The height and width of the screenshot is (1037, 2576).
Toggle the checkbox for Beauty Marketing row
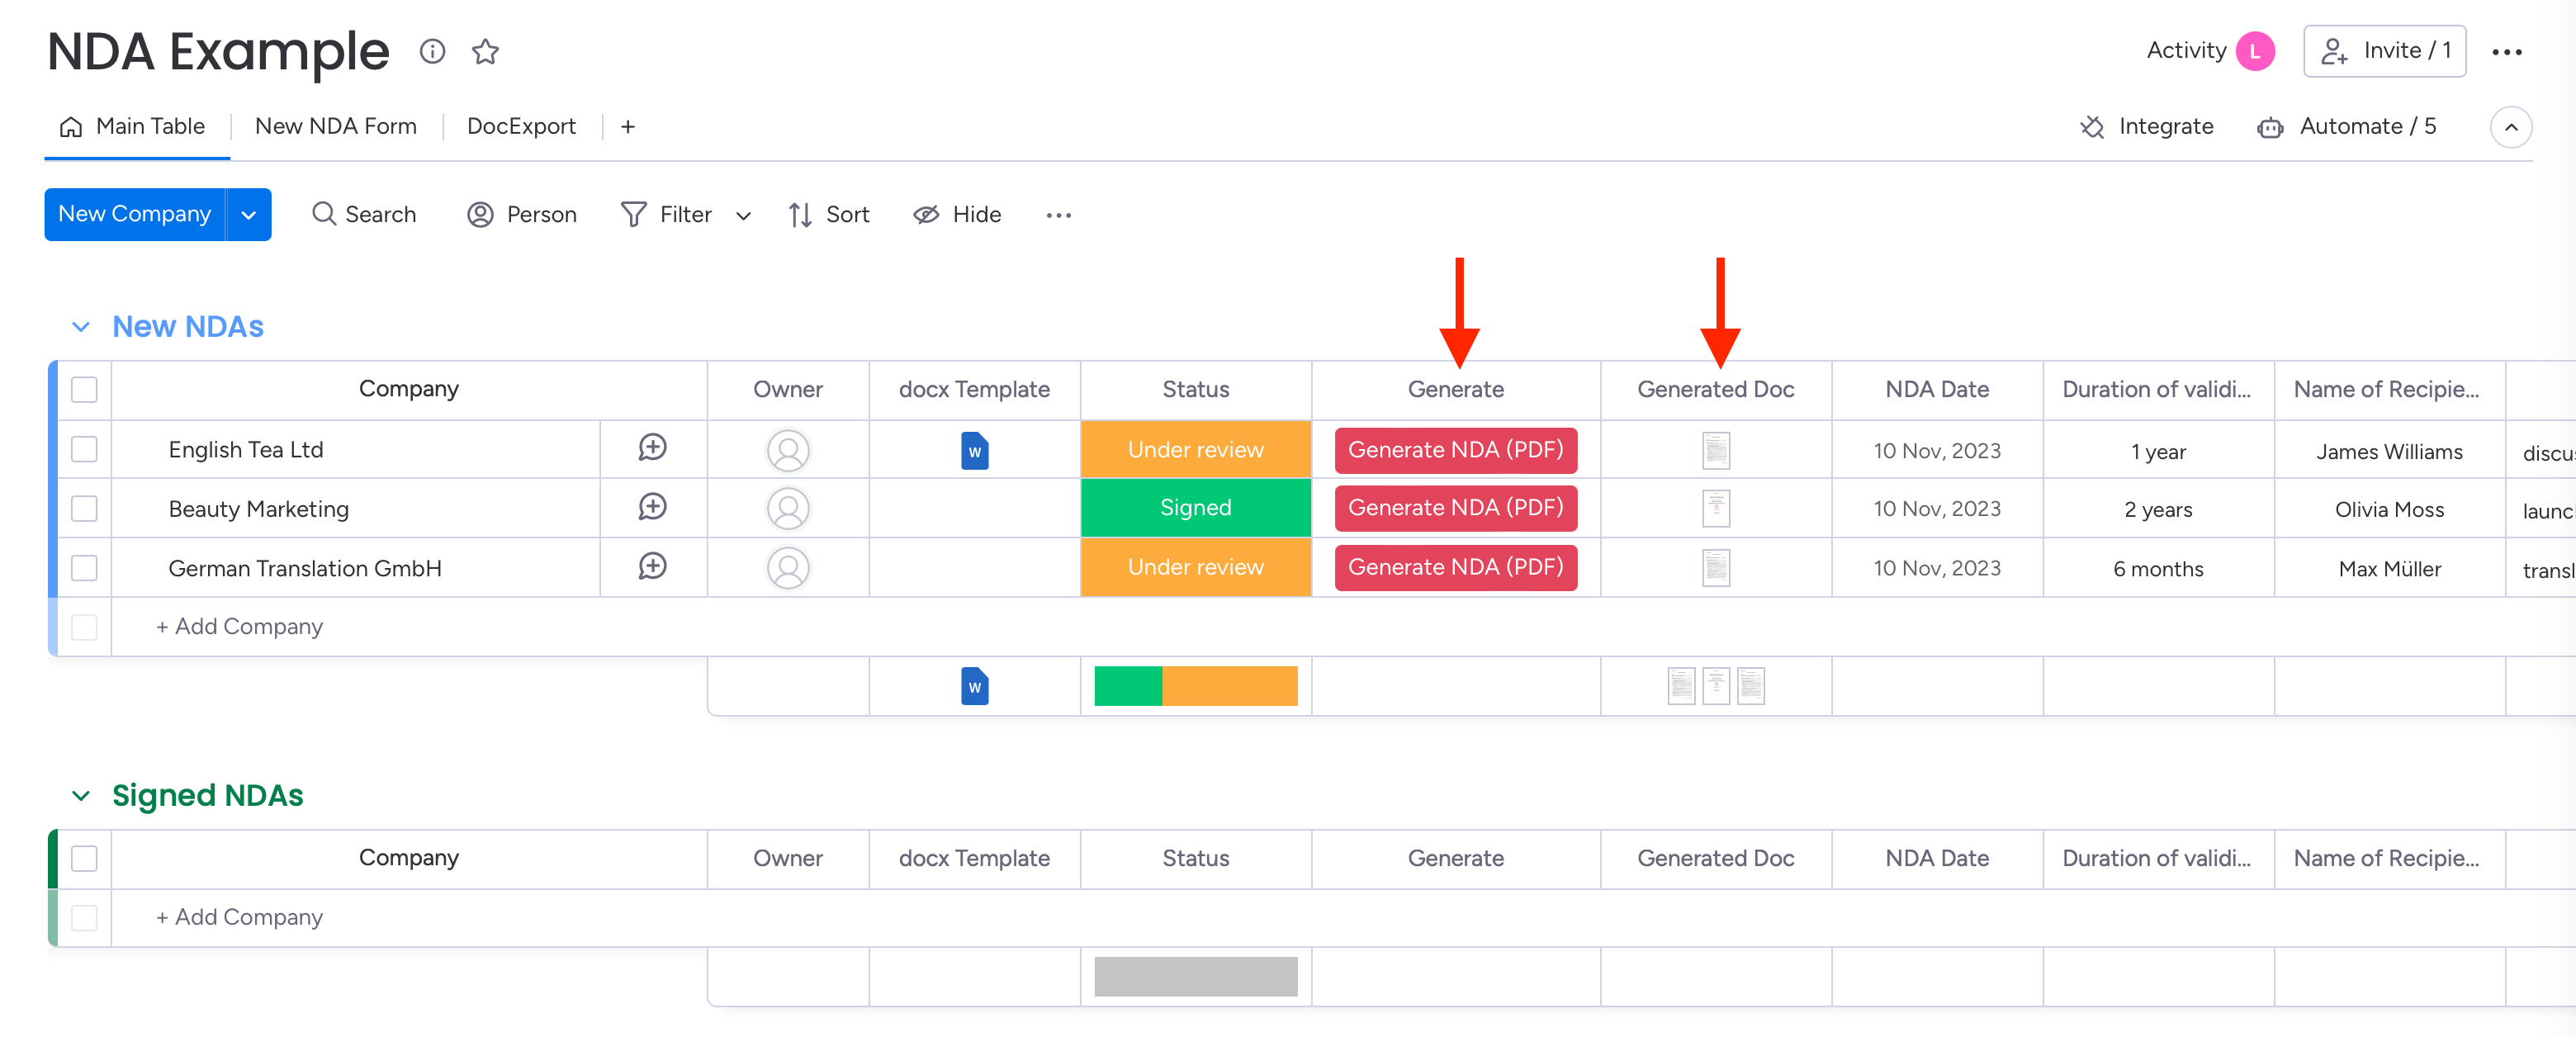(x=87, y=508)
